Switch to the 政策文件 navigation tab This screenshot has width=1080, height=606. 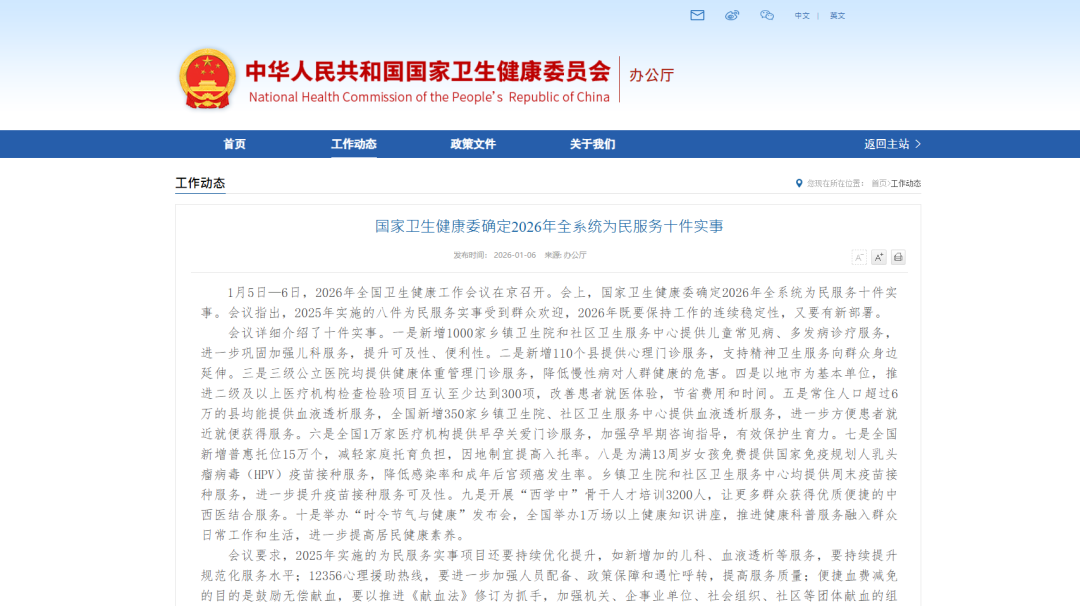point(473,143)
